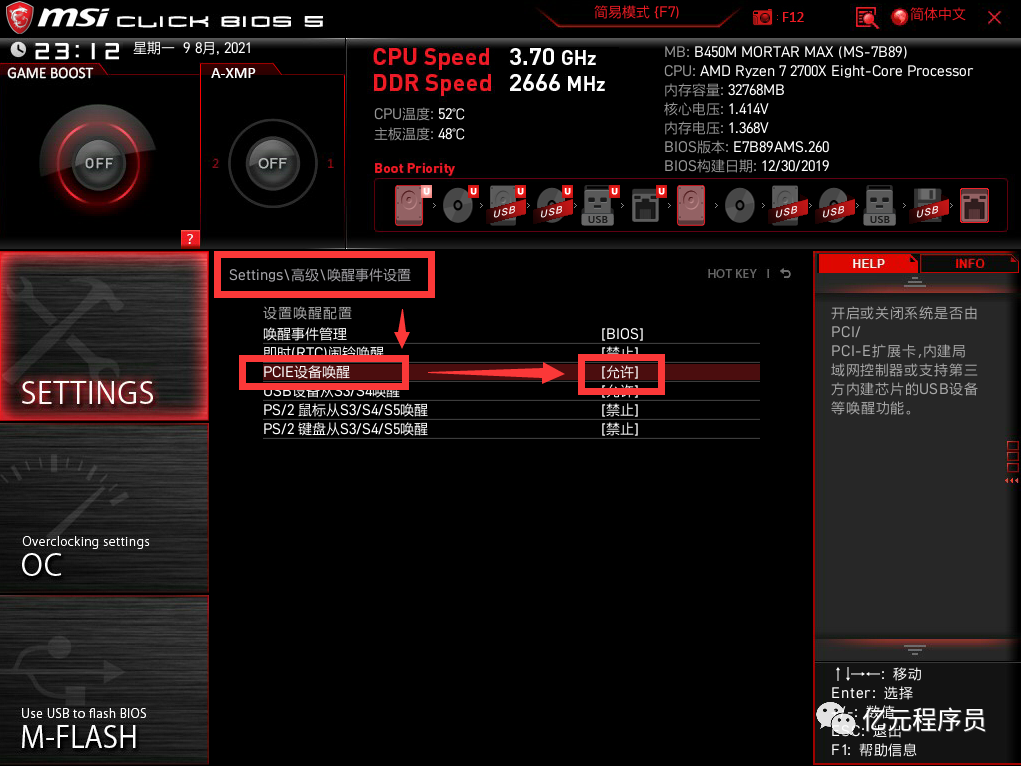The width and height of the screenshot is (1021, 766).
Task: Click the UEFI hard disk boot device icon
Action: [x=412, y=205]
